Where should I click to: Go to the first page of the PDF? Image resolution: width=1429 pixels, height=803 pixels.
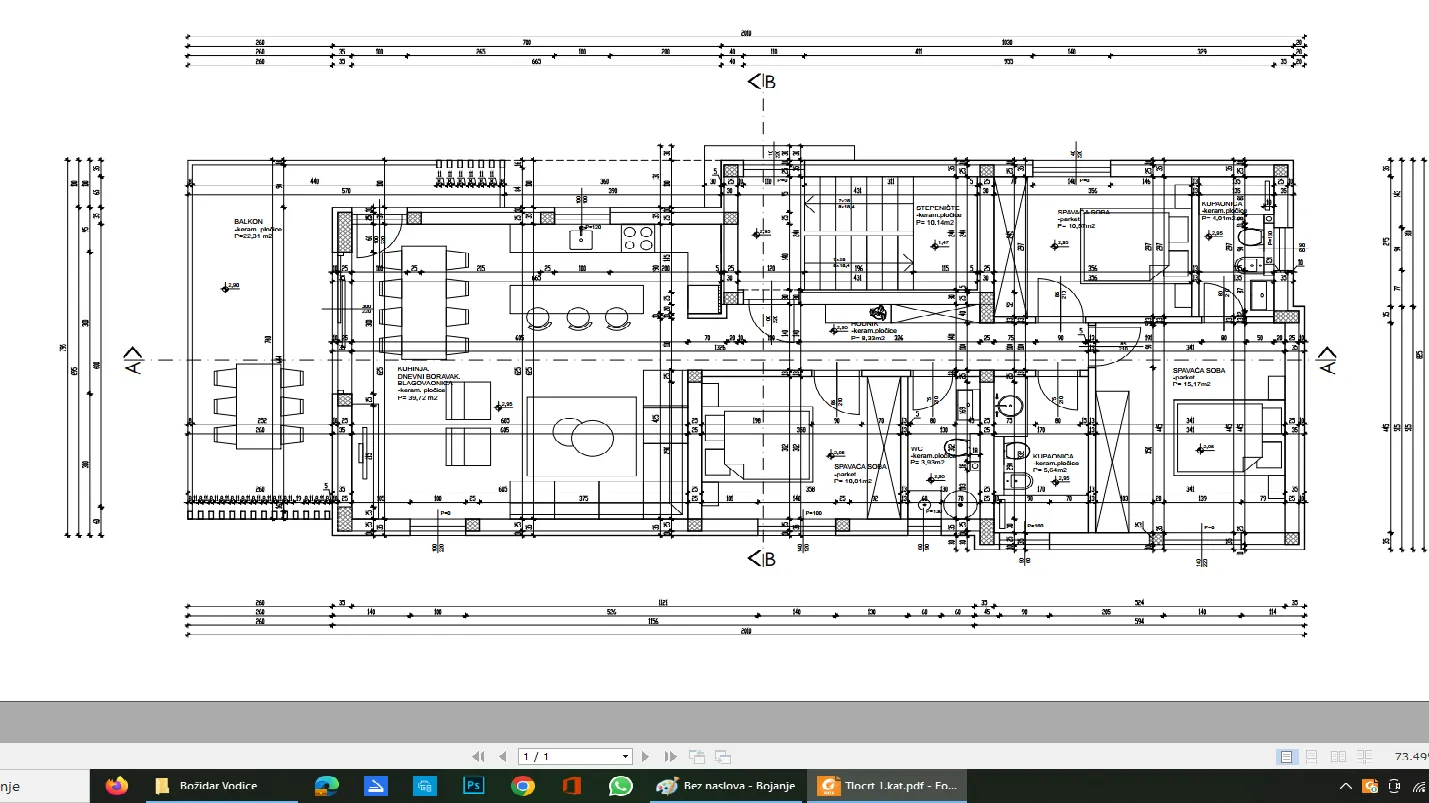point(478,757)
